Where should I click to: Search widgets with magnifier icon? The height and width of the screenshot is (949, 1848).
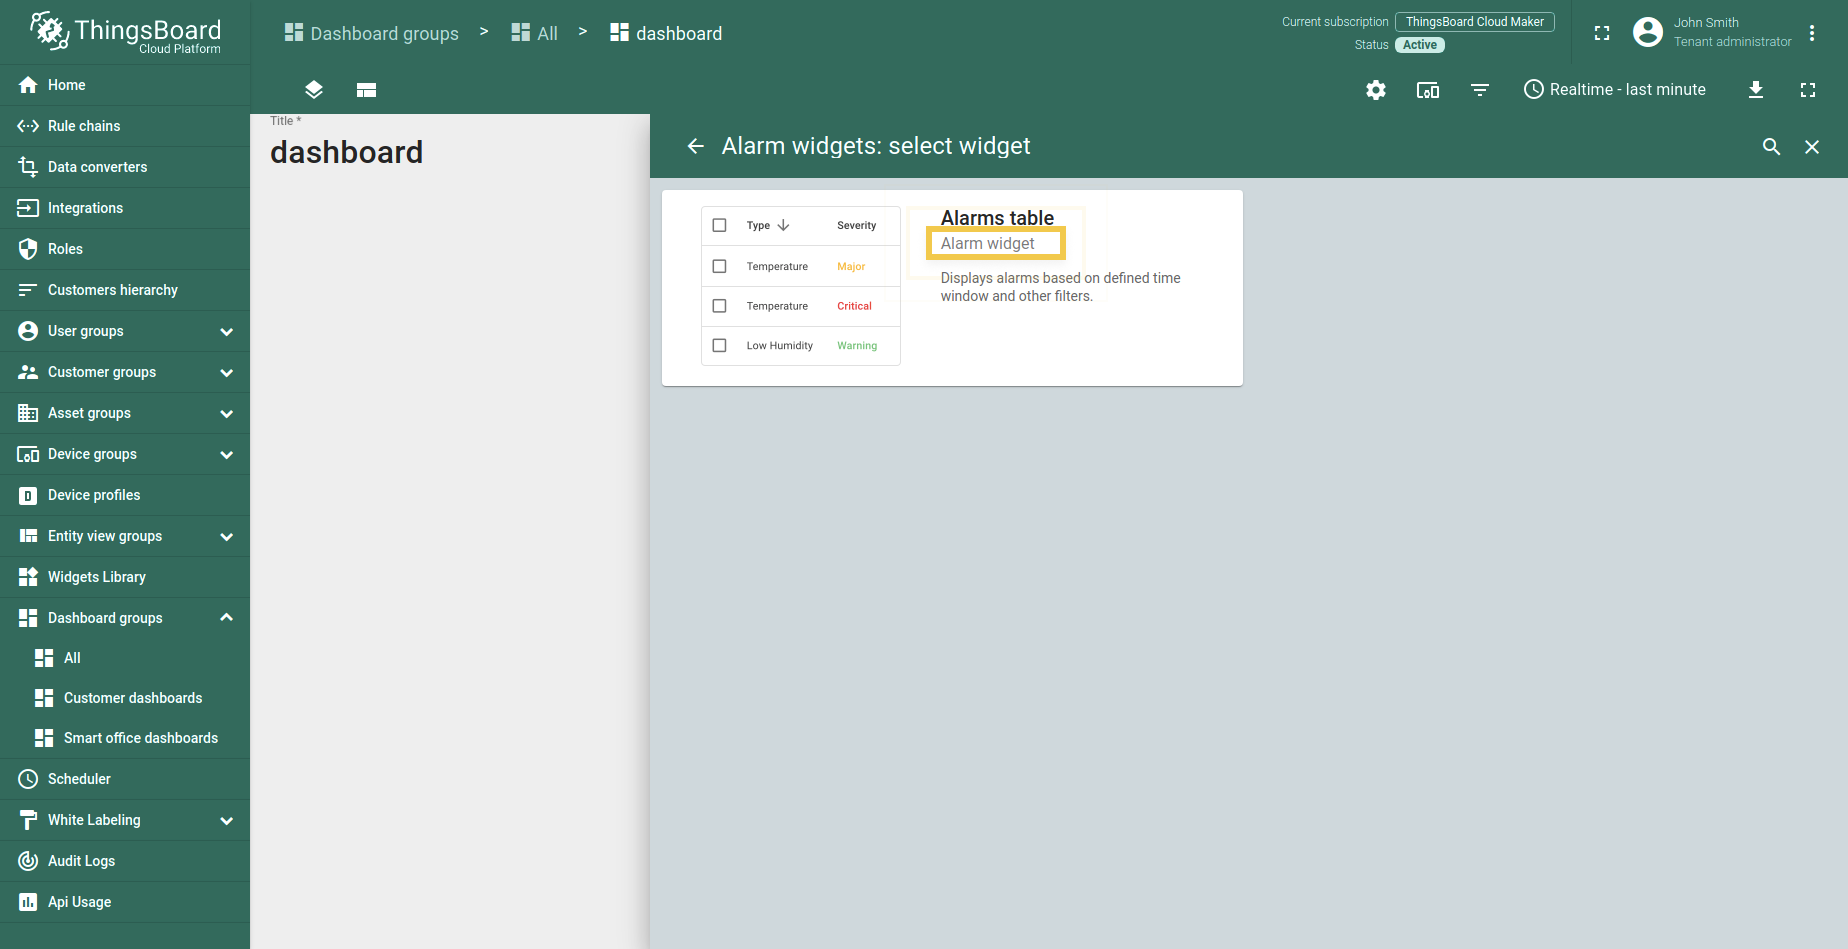coord(1771,147)
